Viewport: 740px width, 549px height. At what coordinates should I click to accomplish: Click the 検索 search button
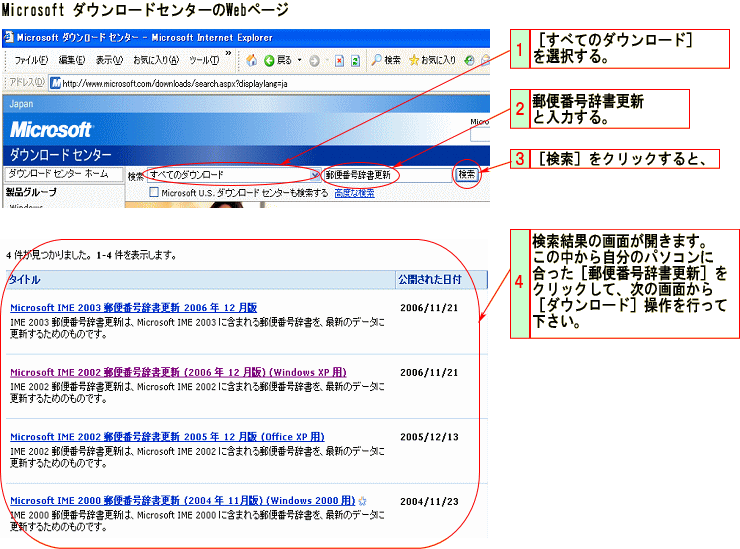[x=467, y=174]
